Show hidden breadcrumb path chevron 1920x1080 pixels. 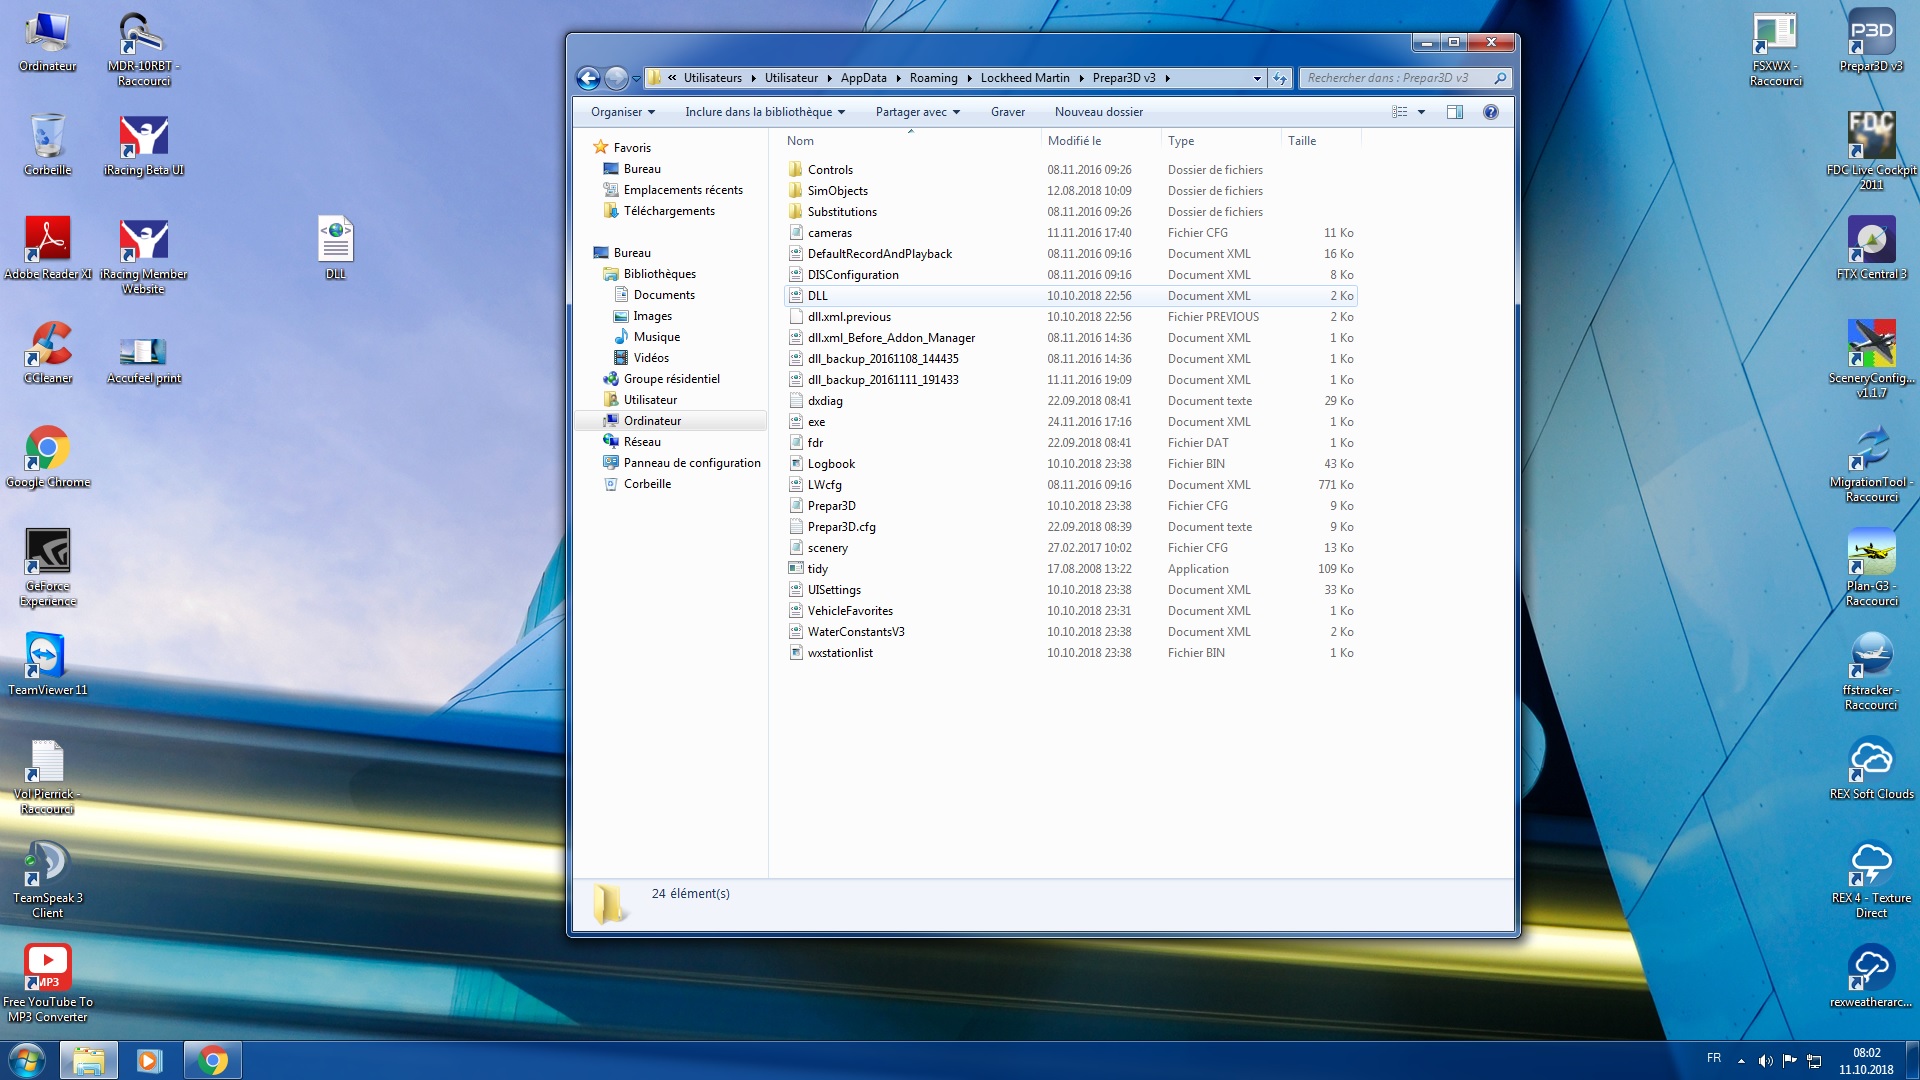[x=672, y=78]
